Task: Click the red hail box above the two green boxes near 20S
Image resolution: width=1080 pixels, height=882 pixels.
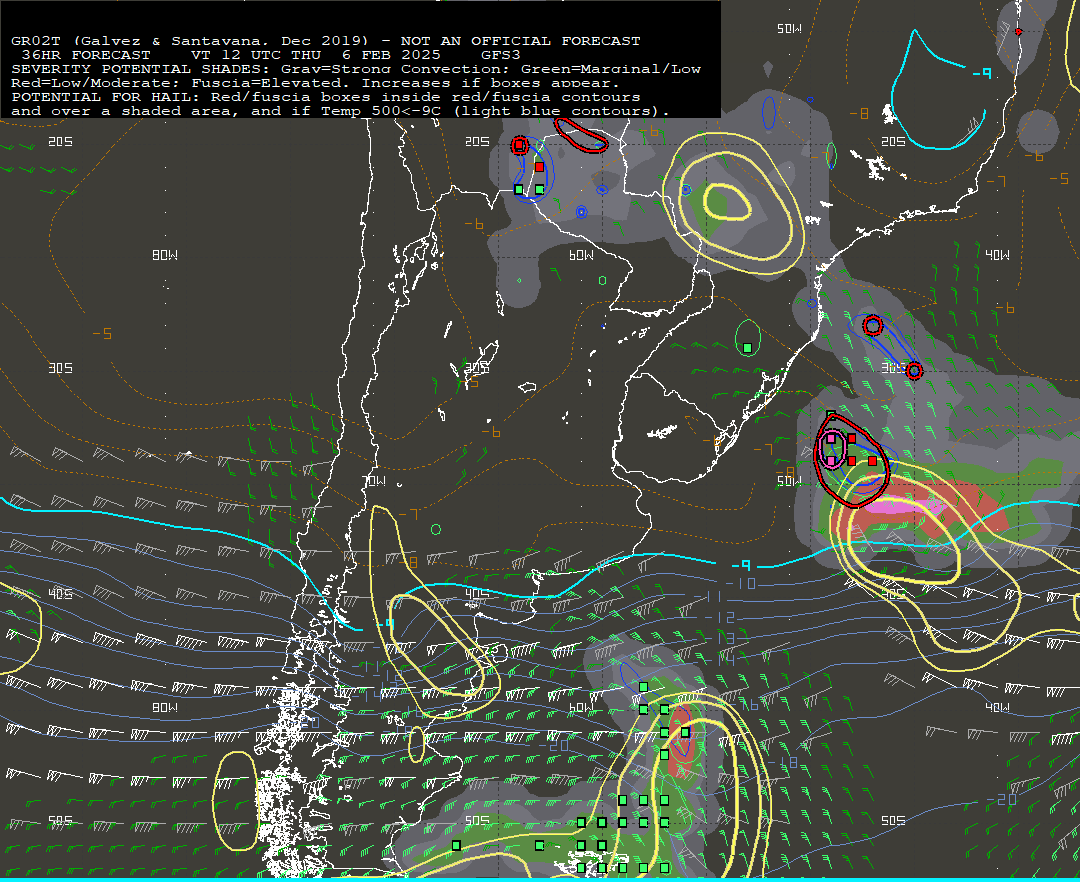Action: 539,167
